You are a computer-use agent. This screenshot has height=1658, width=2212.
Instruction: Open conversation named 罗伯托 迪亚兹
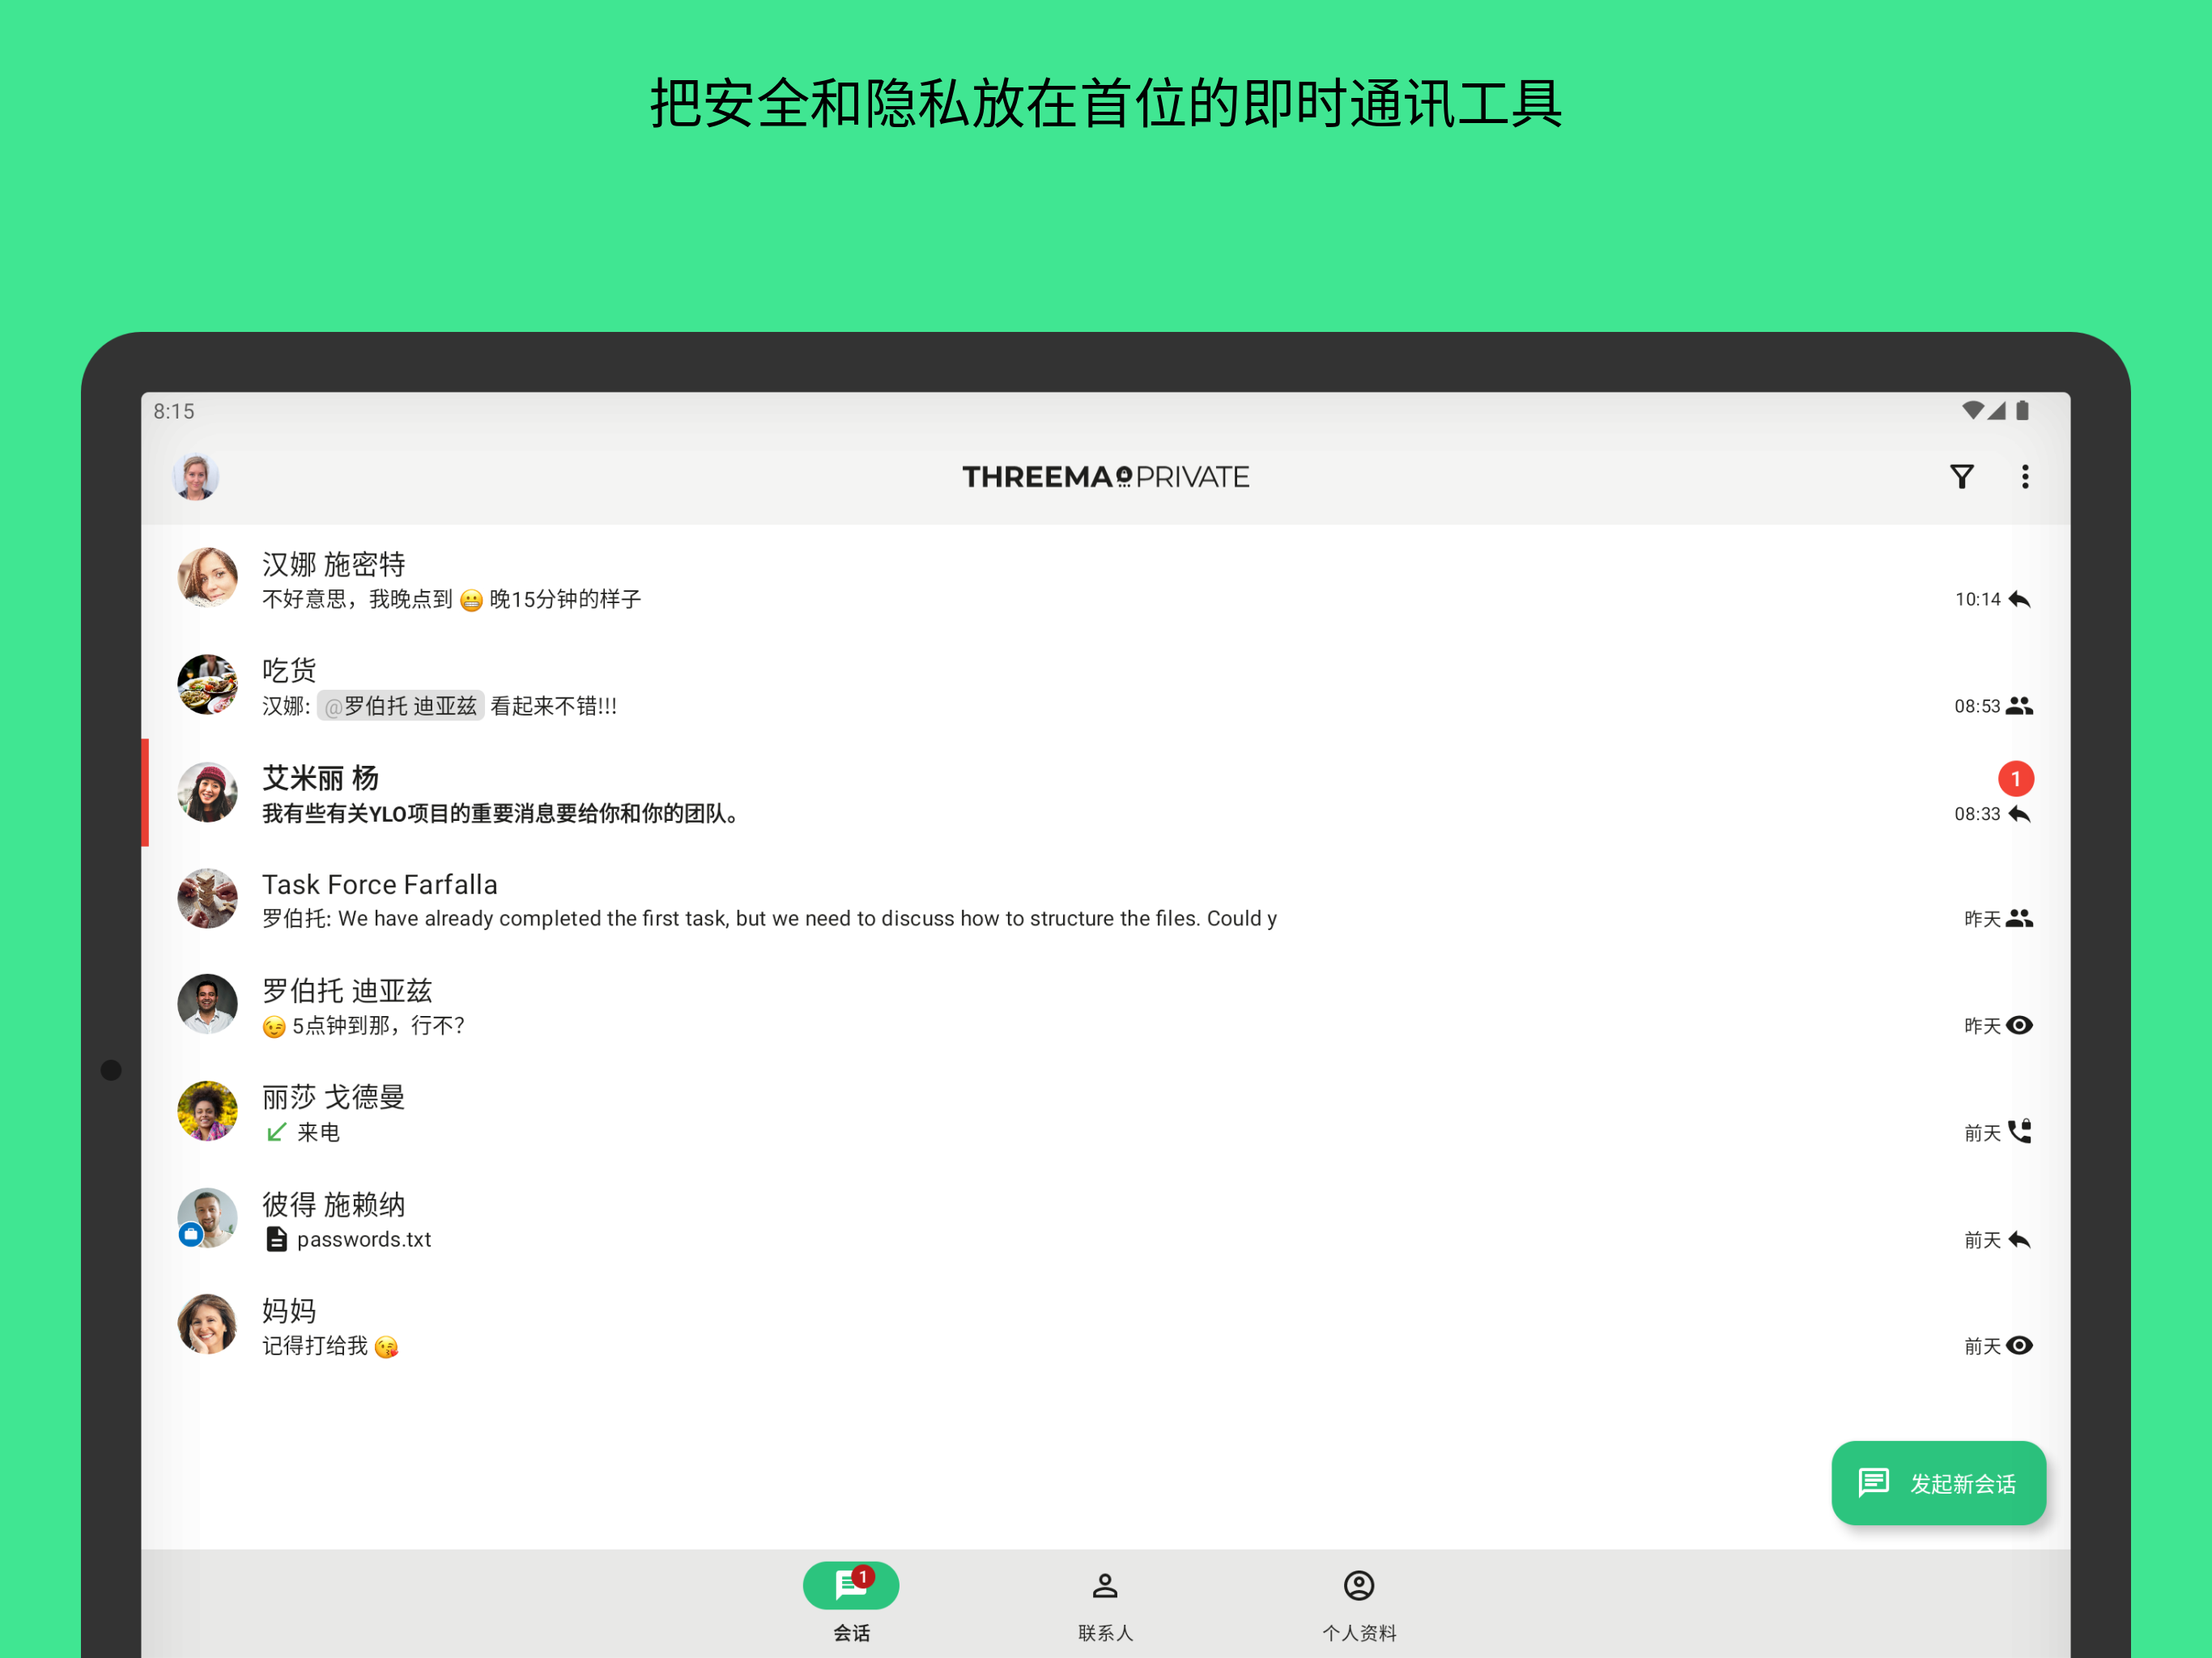347,990
